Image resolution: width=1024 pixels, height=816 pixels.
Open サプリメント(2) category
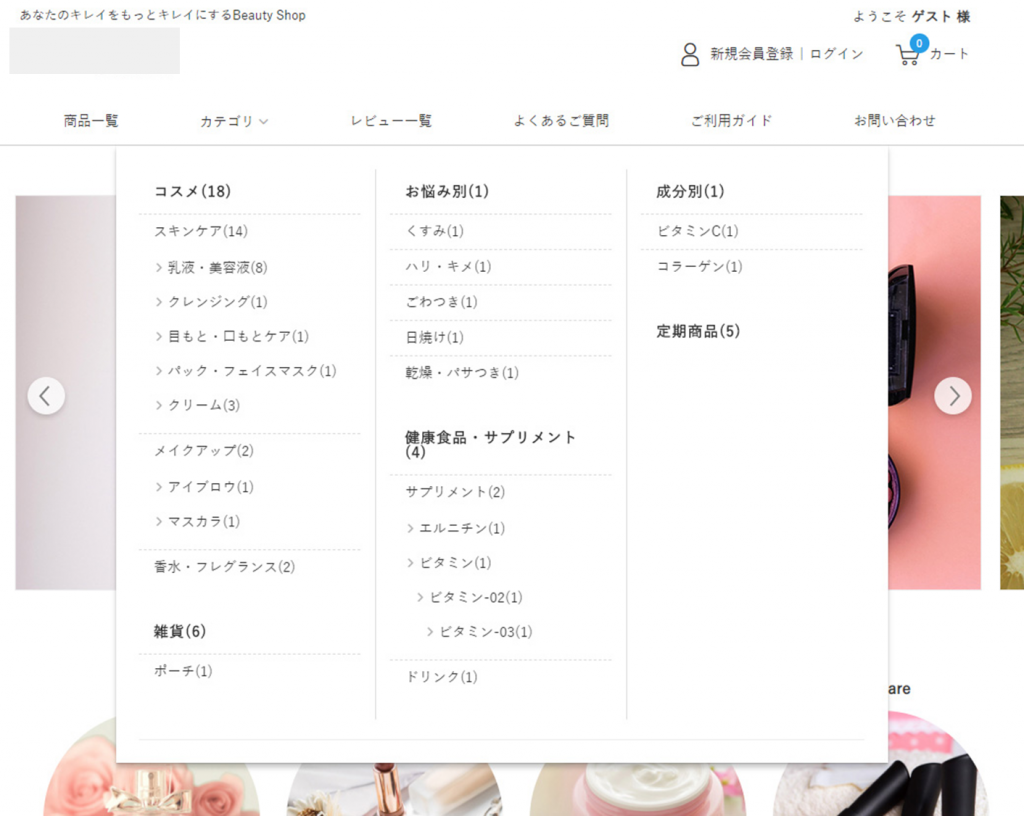[455, 492]
